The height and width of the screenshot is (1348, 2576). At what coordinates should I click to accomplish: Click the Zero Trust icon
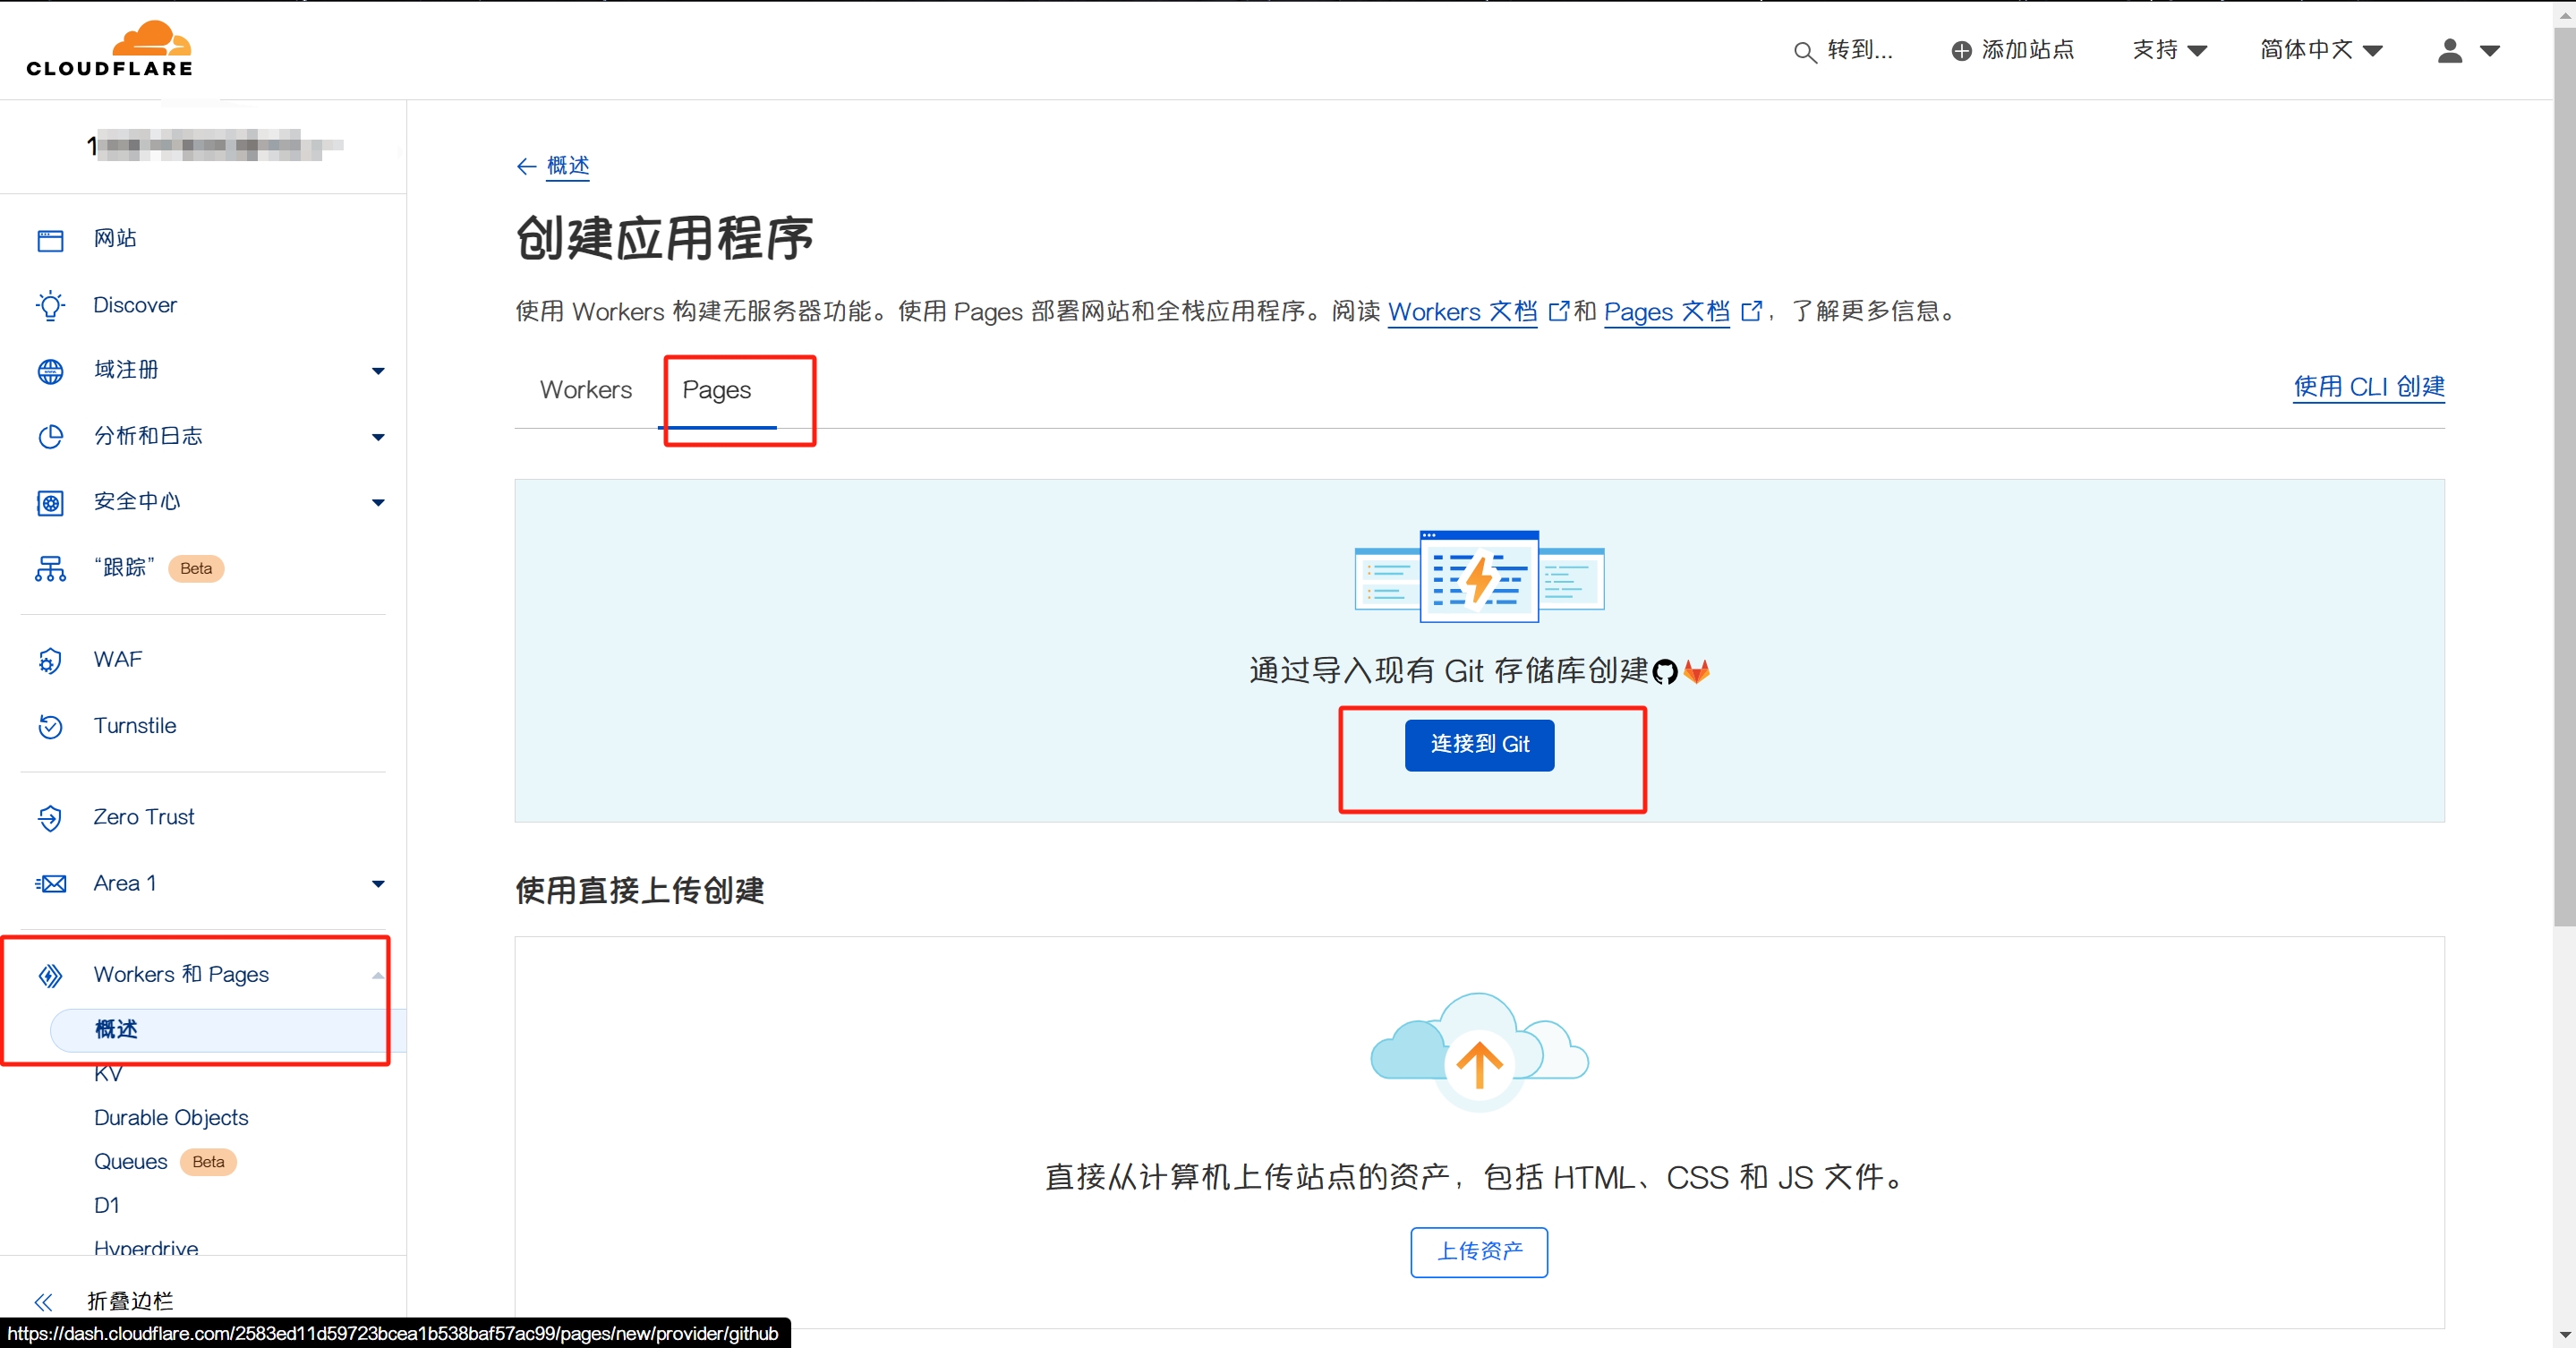tap(50, 818)
